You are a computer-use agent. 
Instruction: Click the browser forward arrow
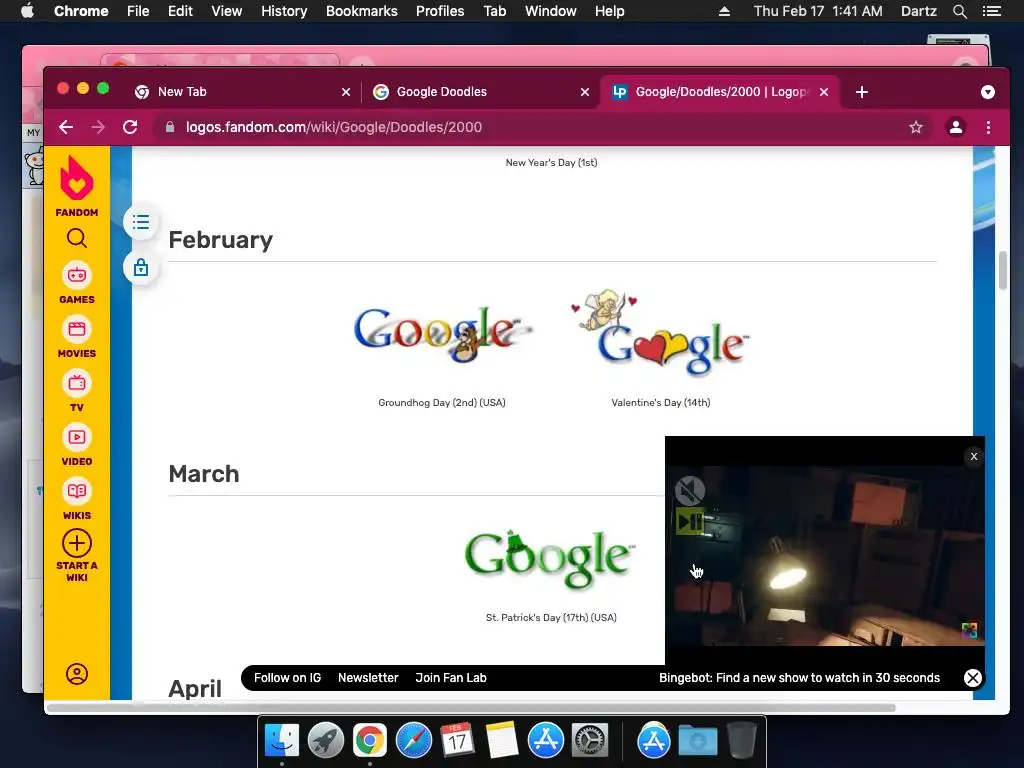point(98,127)
